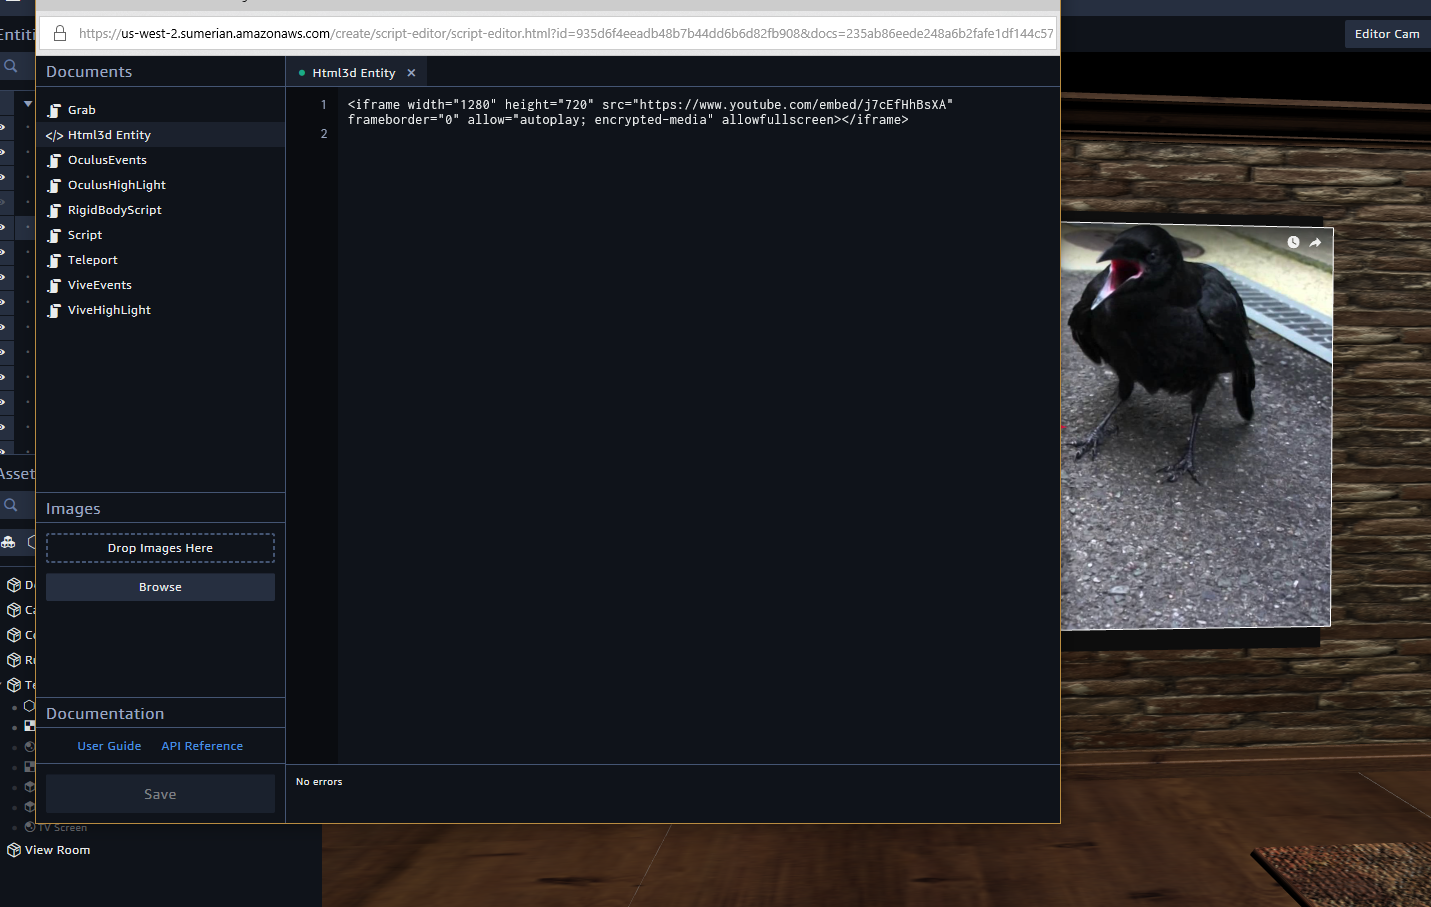The image size is (1431, 907).
Task: Click the OculusEvents script icon
Action: [54, 160]
